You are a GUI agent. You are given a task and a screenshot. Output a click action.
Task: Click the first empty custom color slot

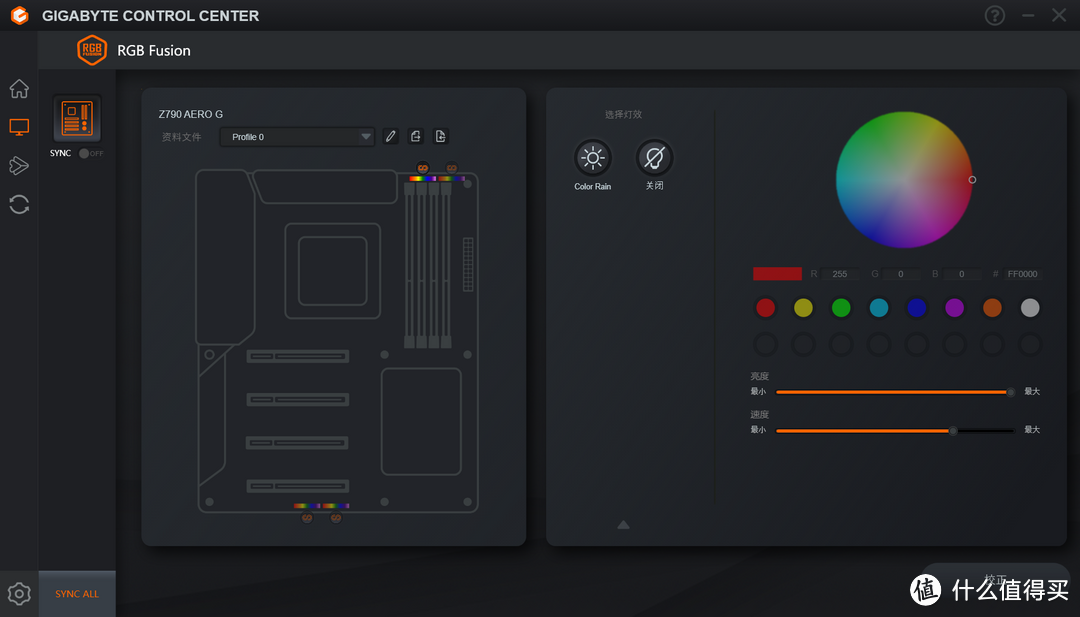765,344
